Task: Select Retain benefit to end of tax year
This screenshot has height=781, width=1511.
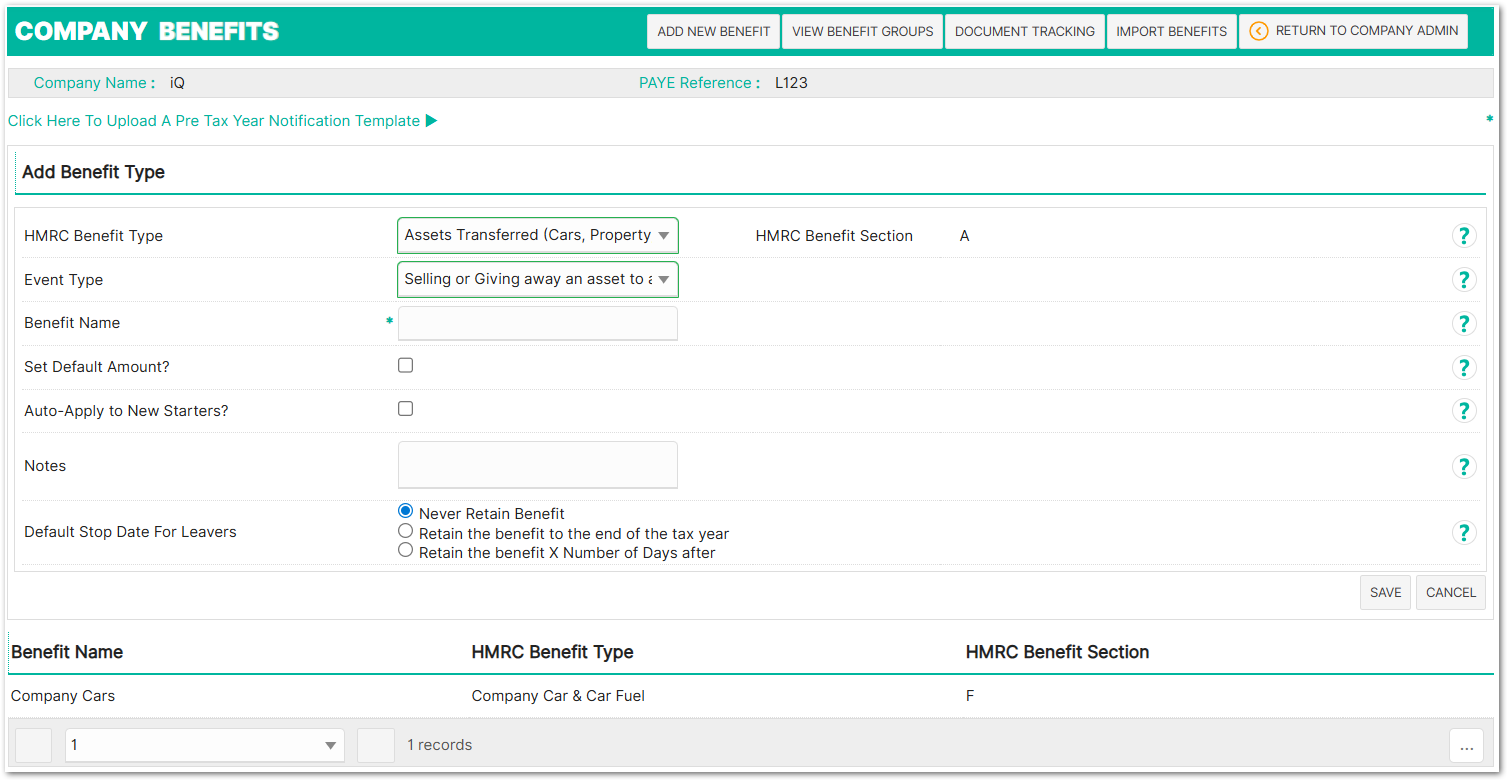Action: pyautogui.click(x=405, y=531)
